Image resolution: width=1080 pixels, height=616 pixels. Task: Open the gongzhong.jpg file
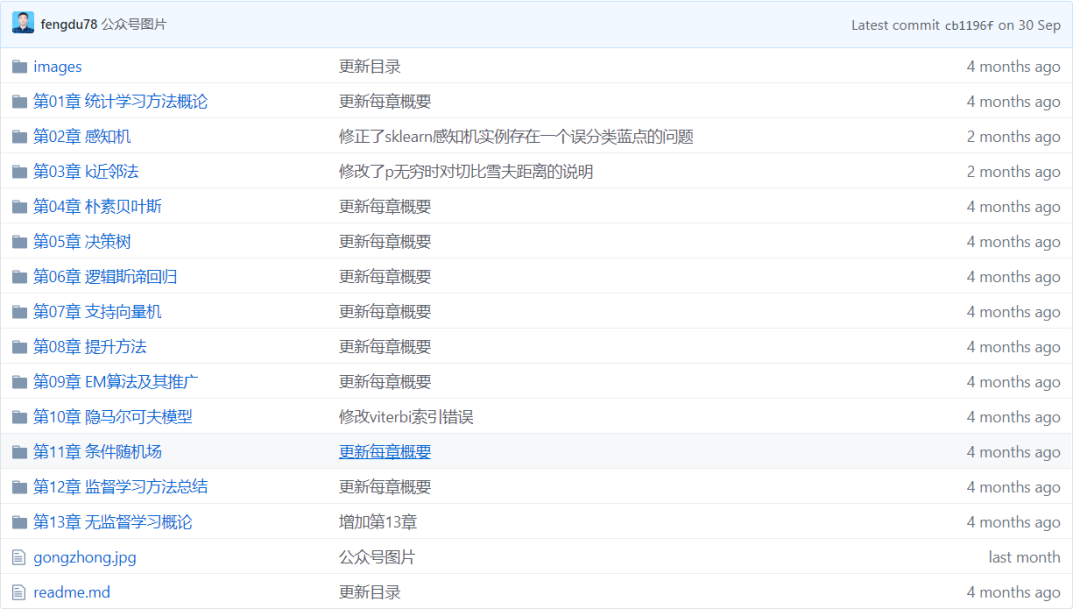[85, 557]
